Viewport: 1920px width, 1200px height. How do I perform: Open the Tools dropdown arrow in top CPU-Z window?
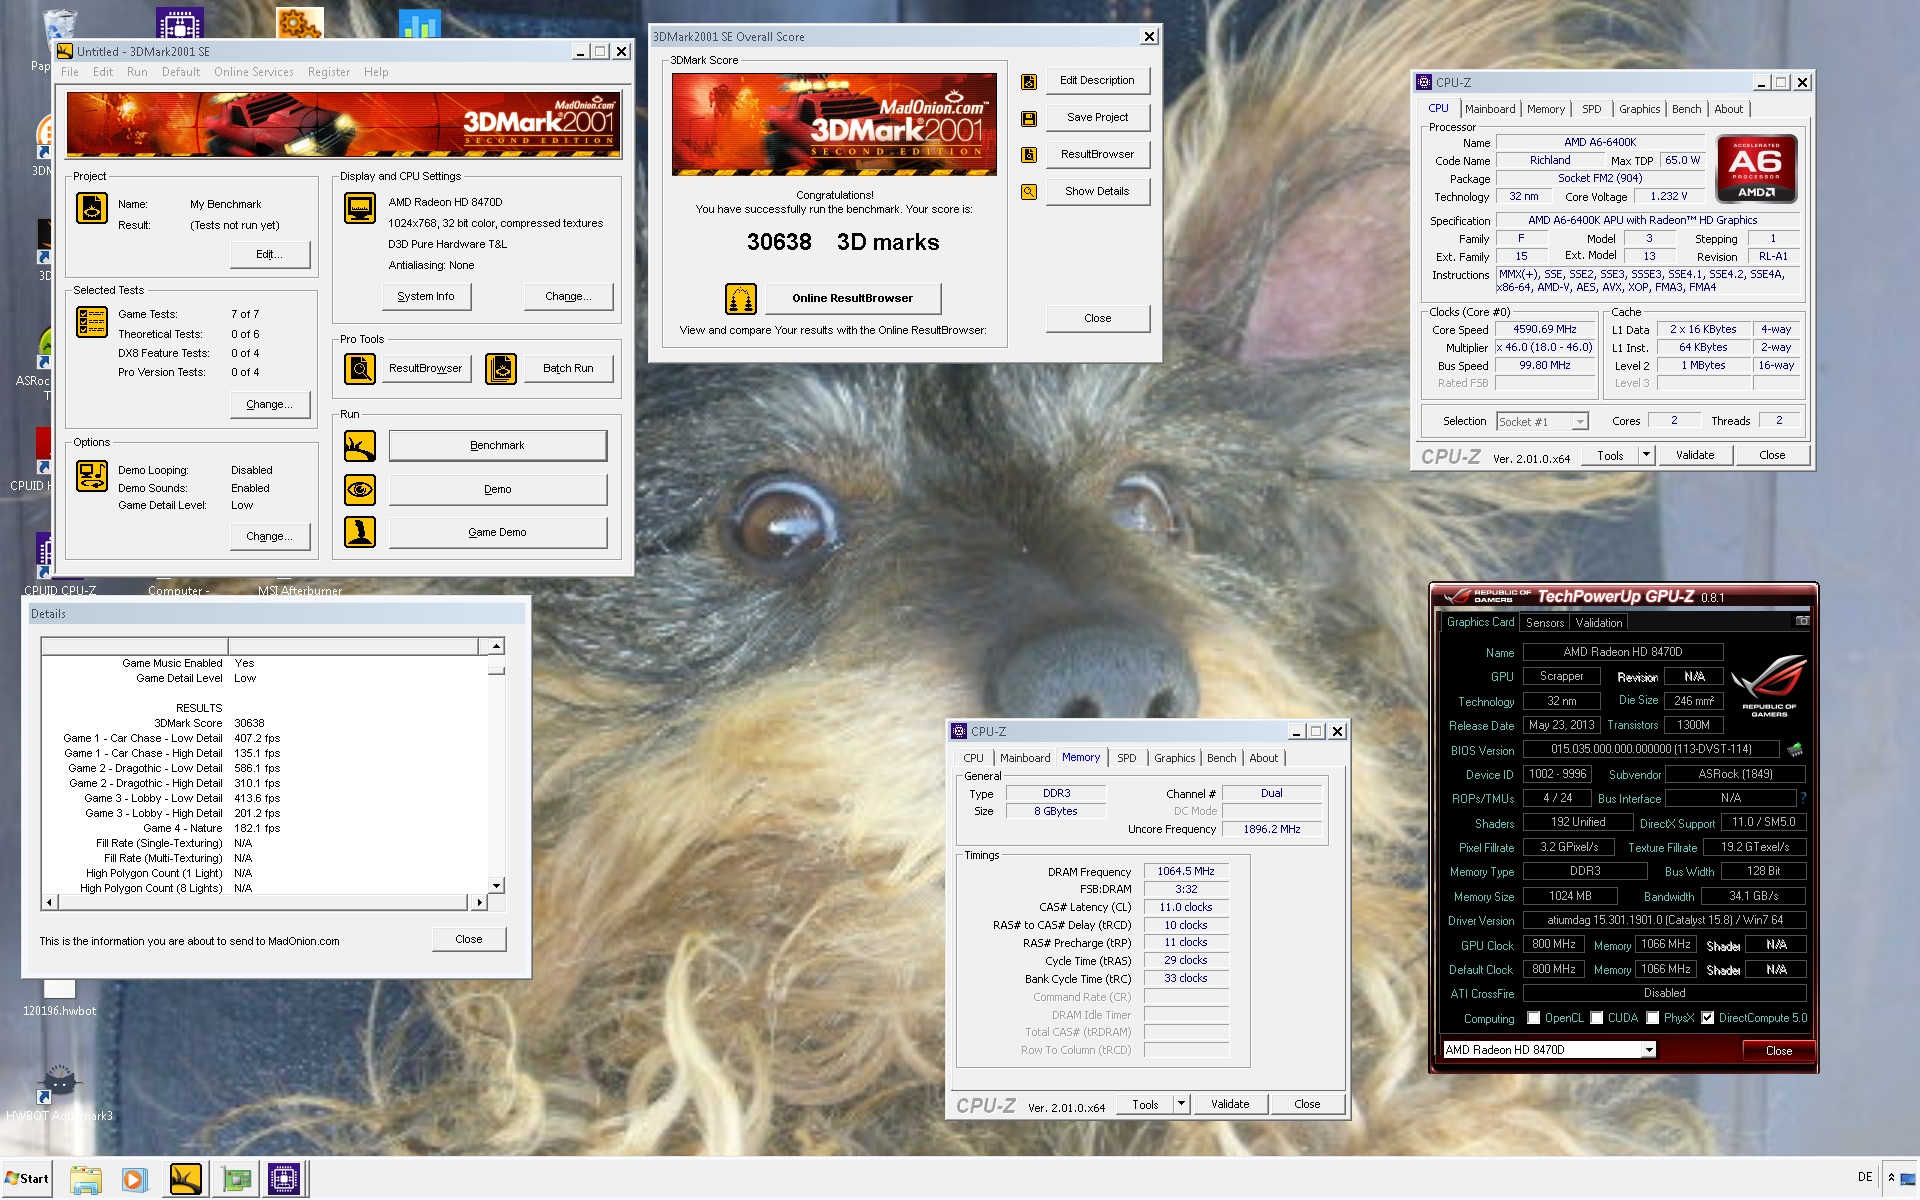pos(1646,455)
